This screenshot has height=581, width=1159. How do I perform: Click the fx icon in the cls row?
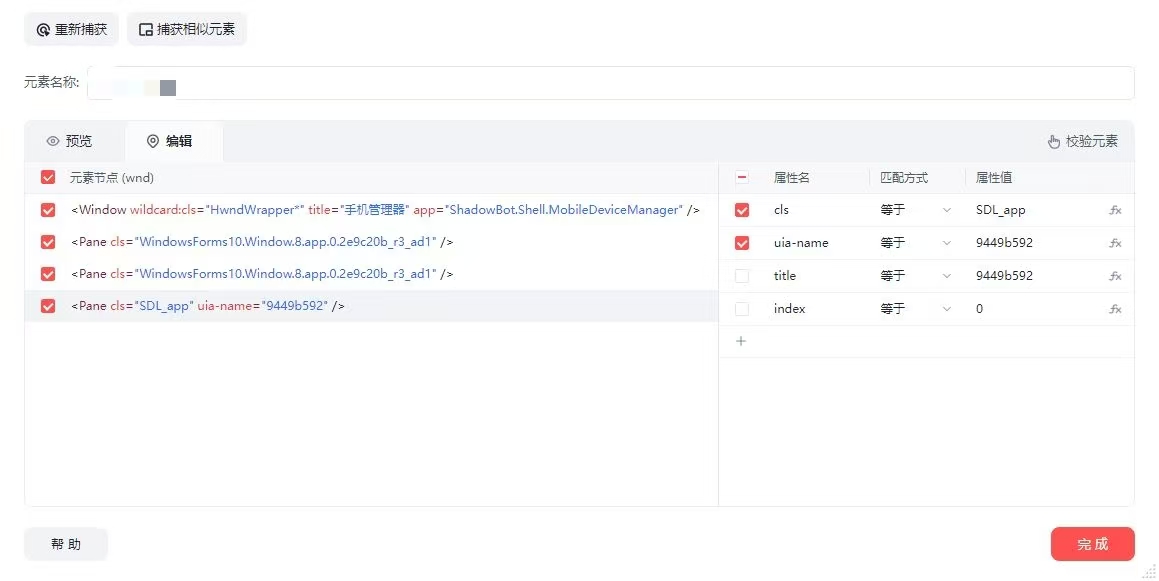[x=1115, y=210]
